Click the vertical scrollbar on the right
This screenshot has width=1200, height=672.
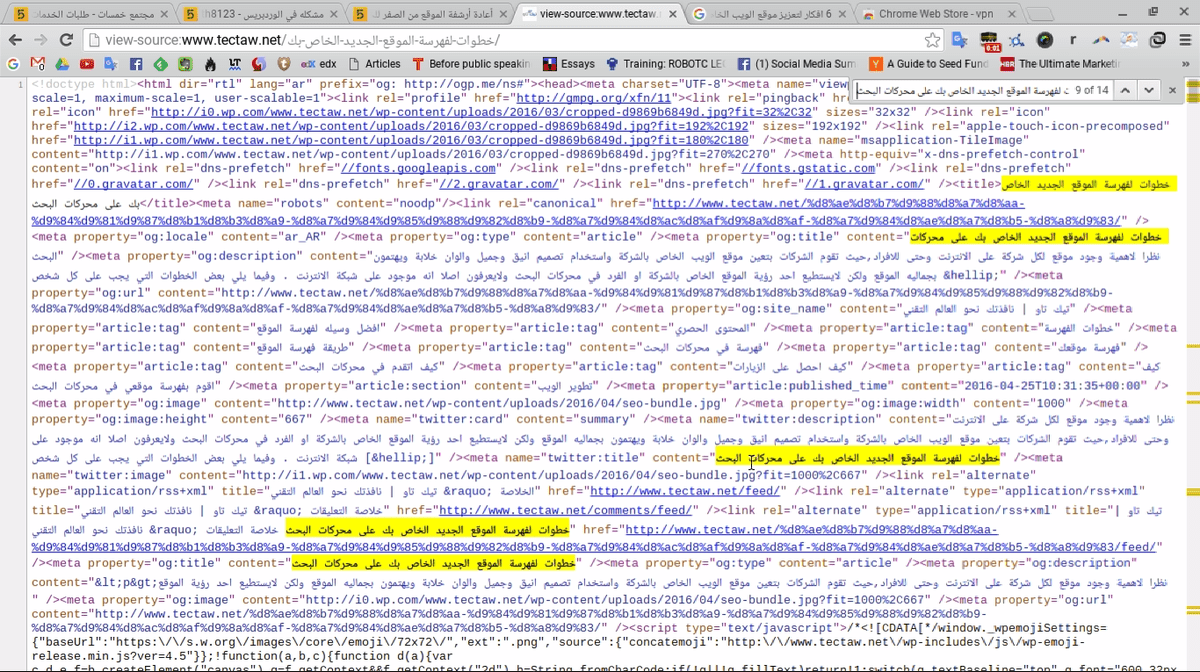point(1192,375)
